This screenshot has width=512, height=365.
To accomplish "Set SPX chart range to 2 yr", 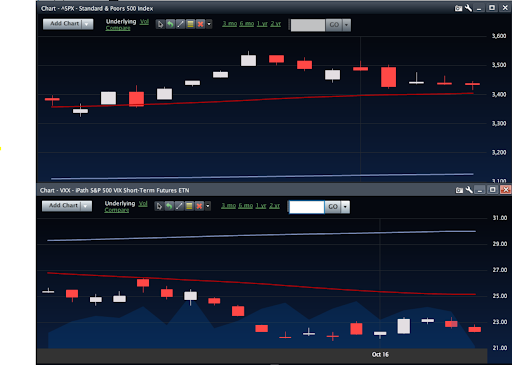I will click(x=276, y=24).
